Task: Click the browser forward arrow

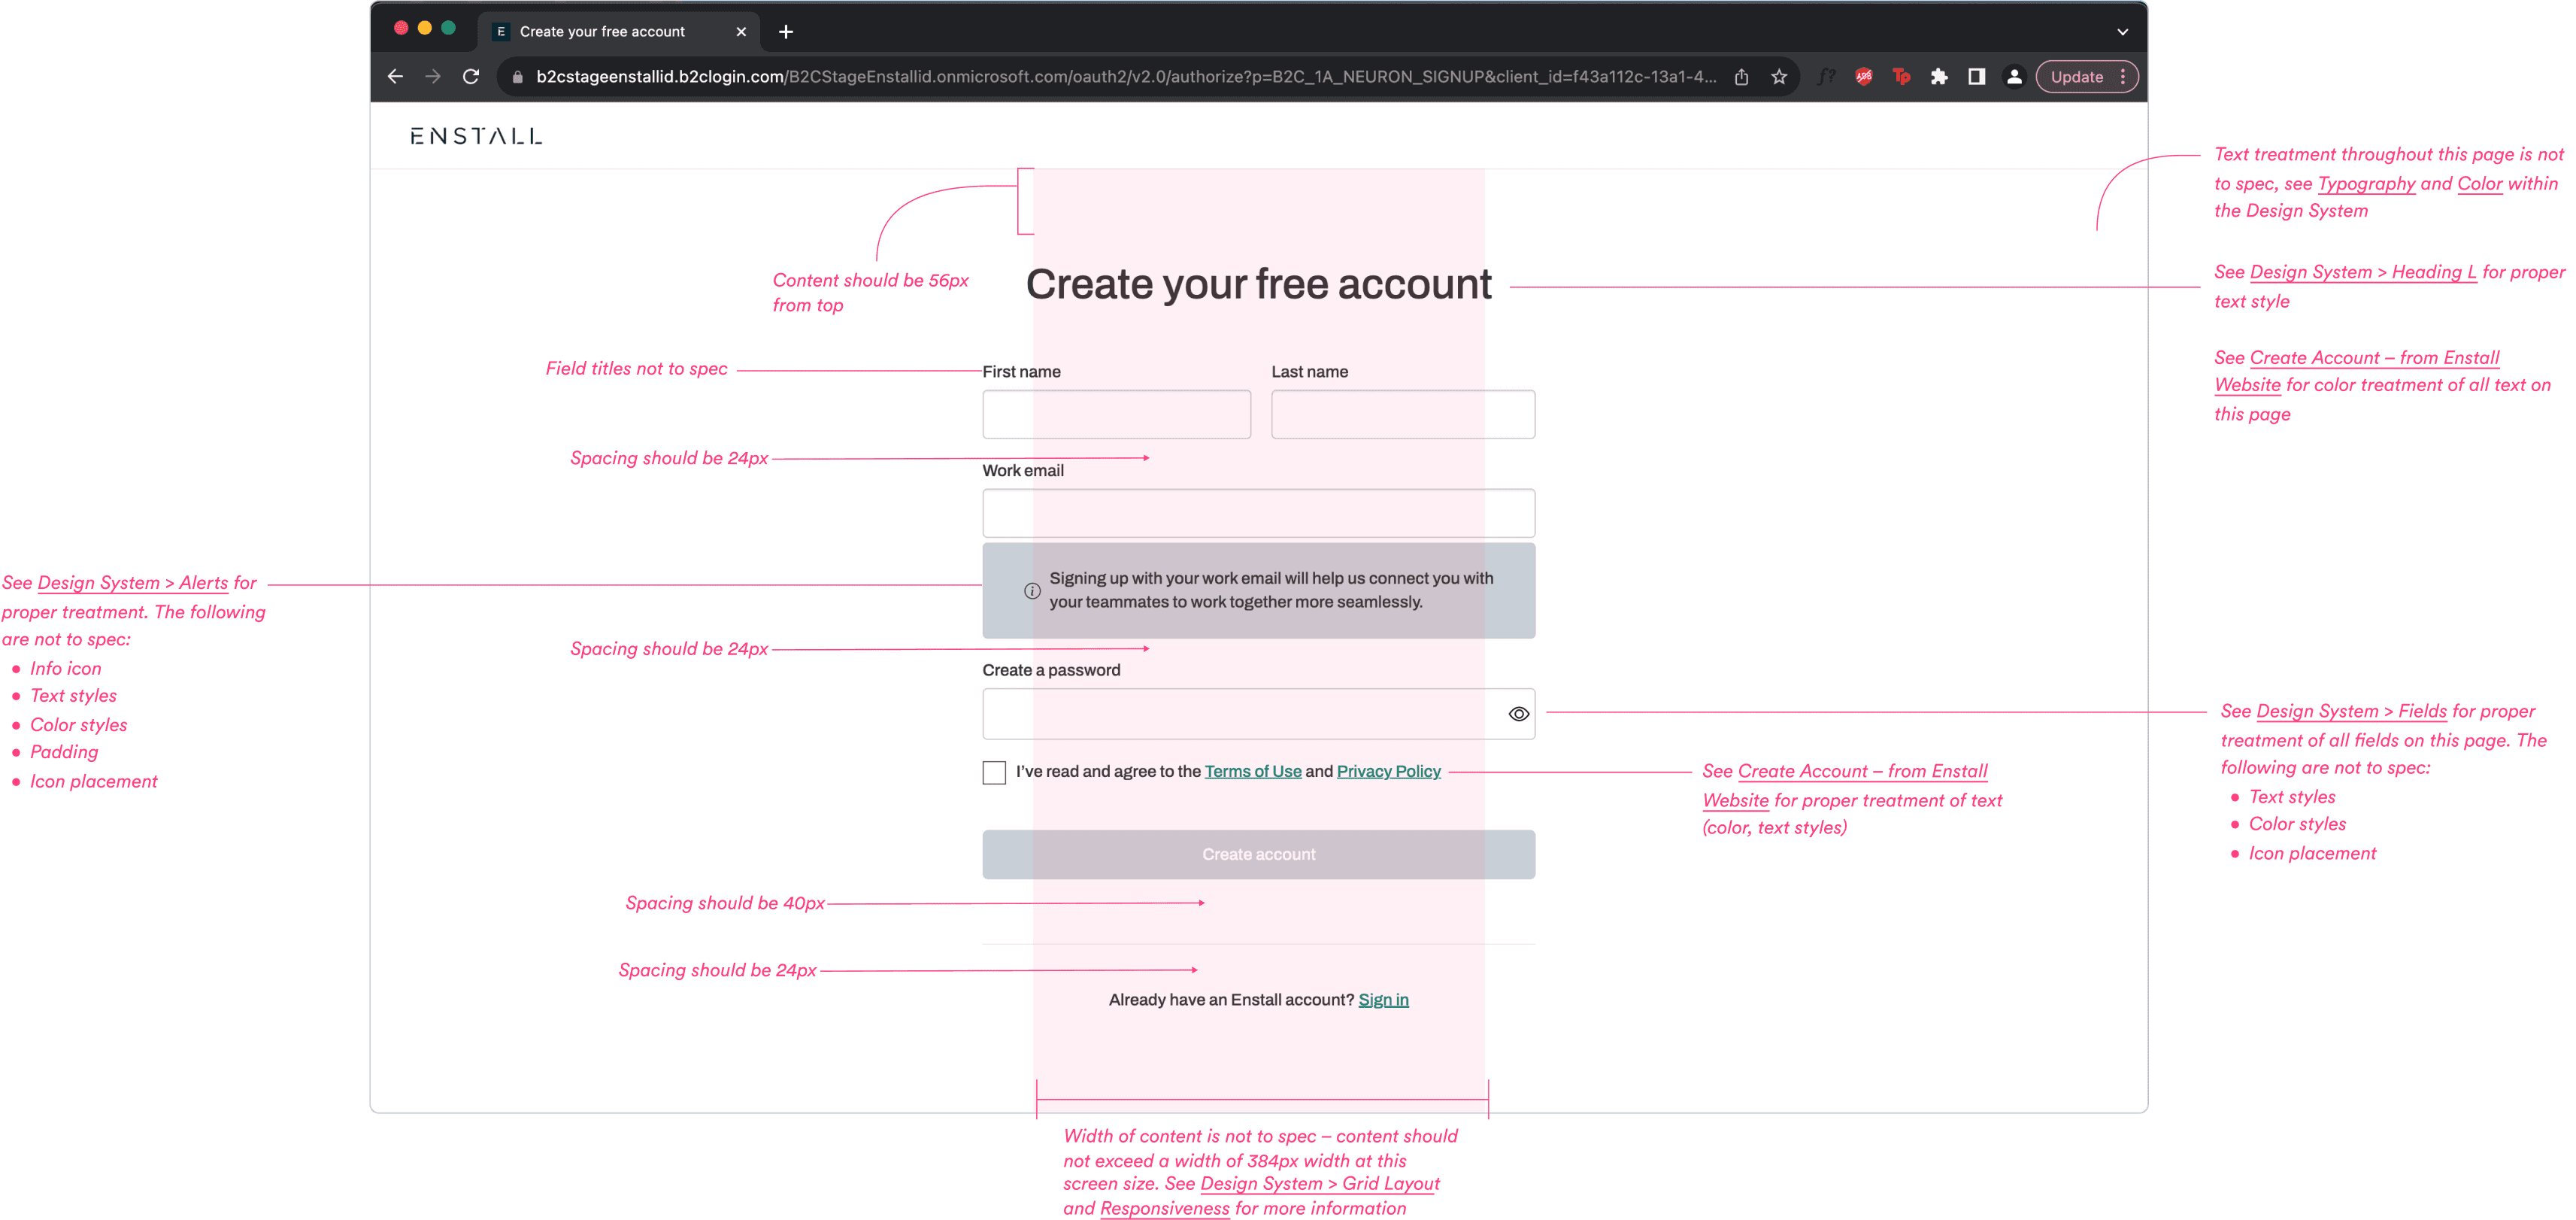Action: click(x=433, y=77)
